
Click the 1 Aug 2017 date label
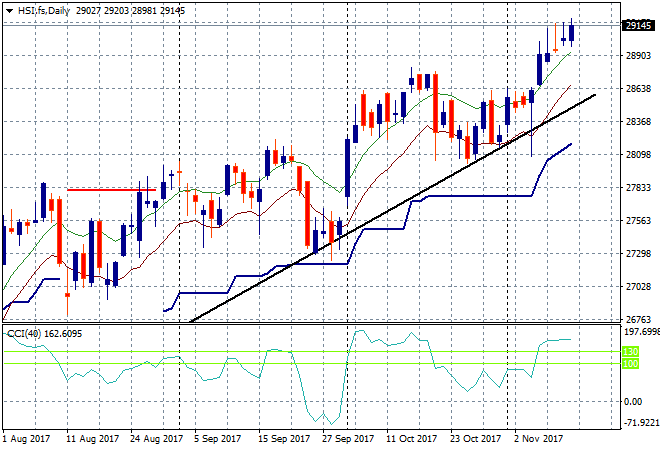[27, 438]
